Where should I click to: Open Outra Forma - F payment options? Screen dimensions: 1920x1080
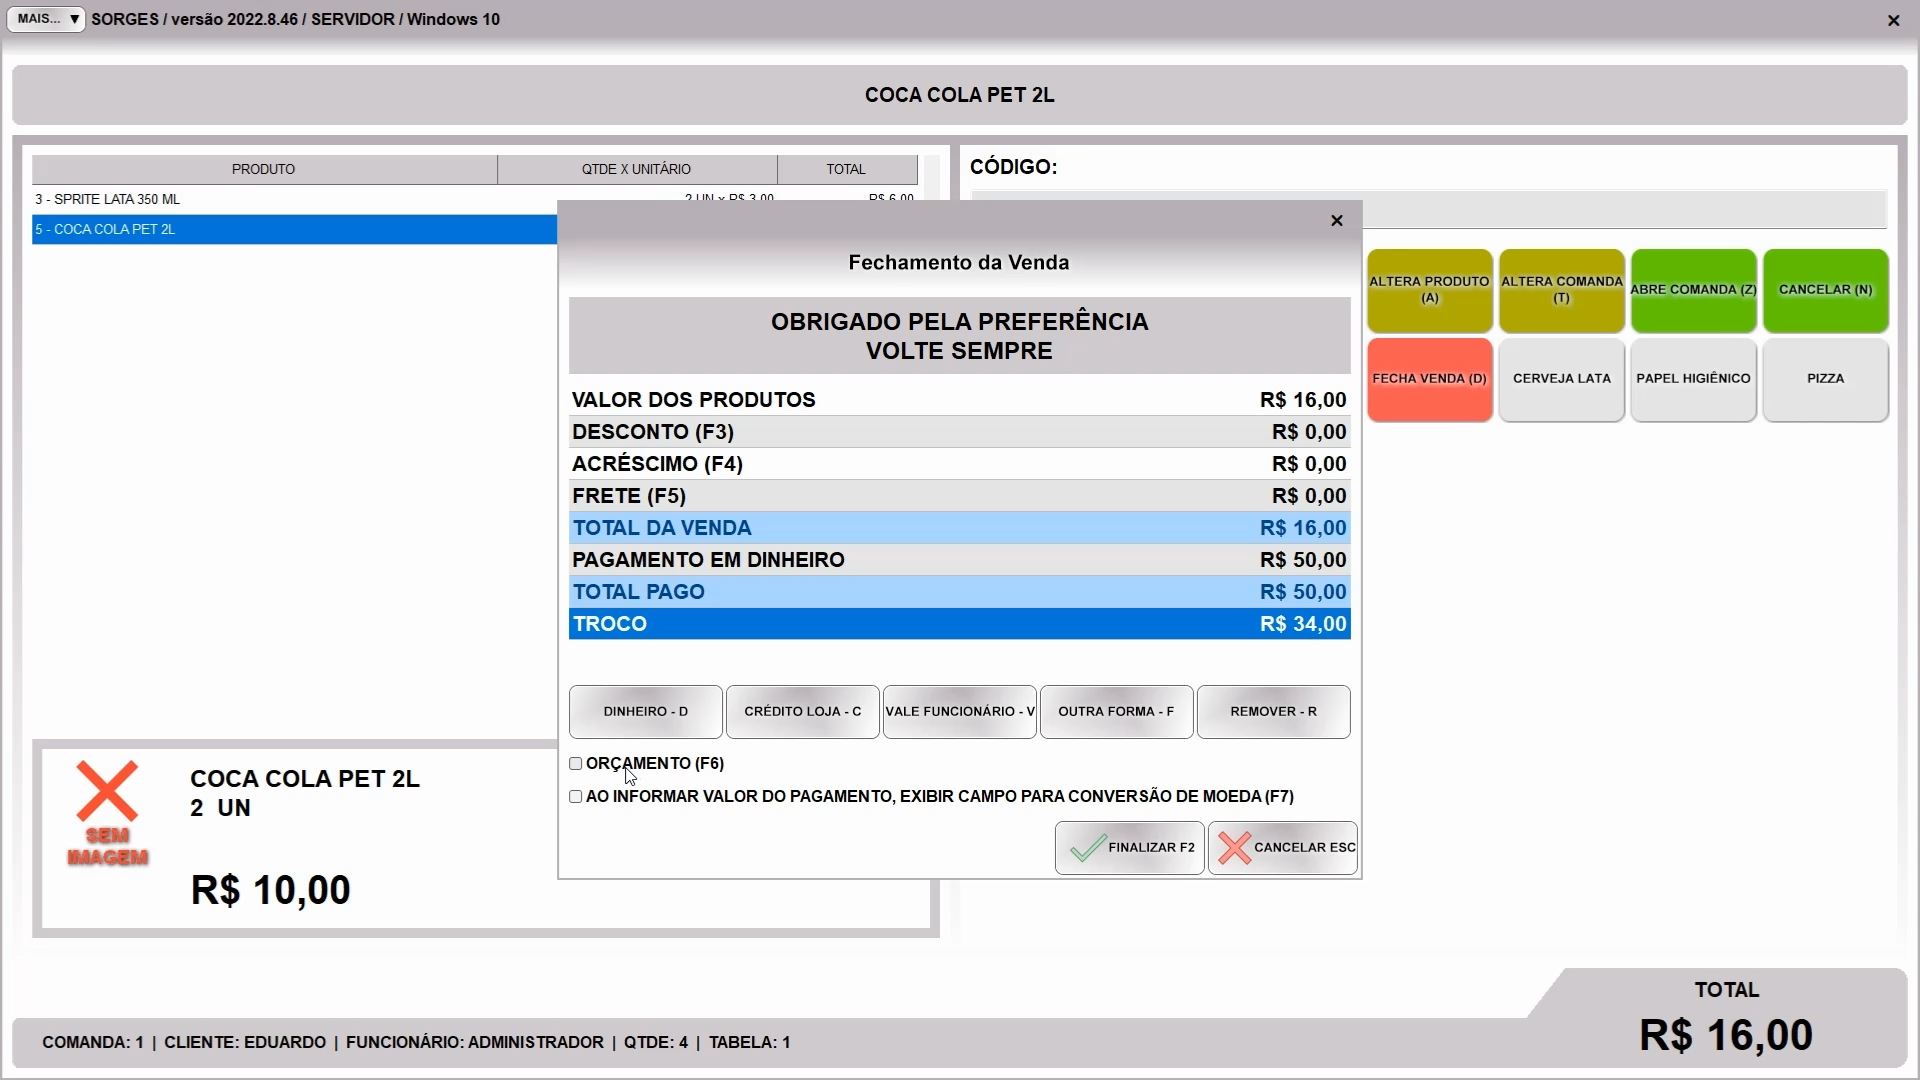pos(1116,712)
